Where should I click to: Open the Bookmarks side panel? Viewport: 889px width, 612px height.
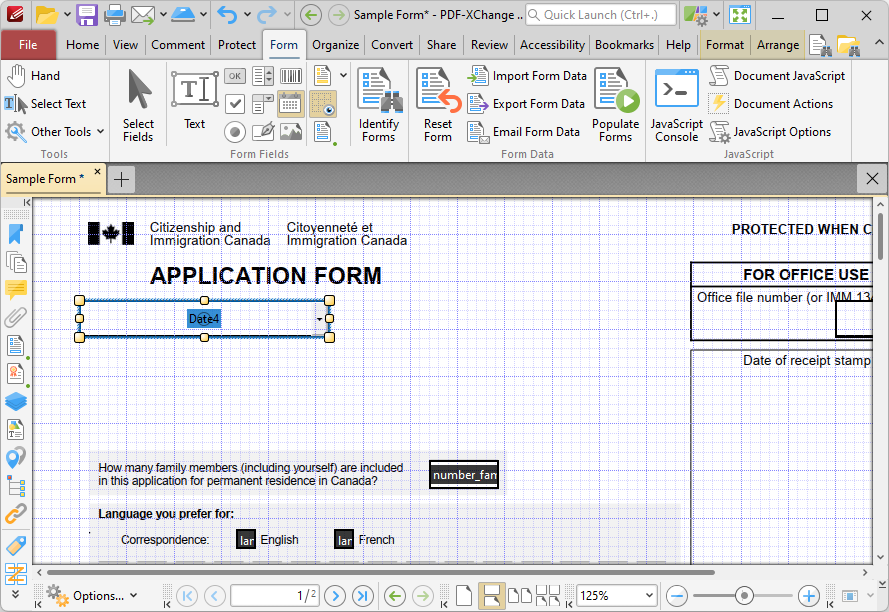point(16,234)
